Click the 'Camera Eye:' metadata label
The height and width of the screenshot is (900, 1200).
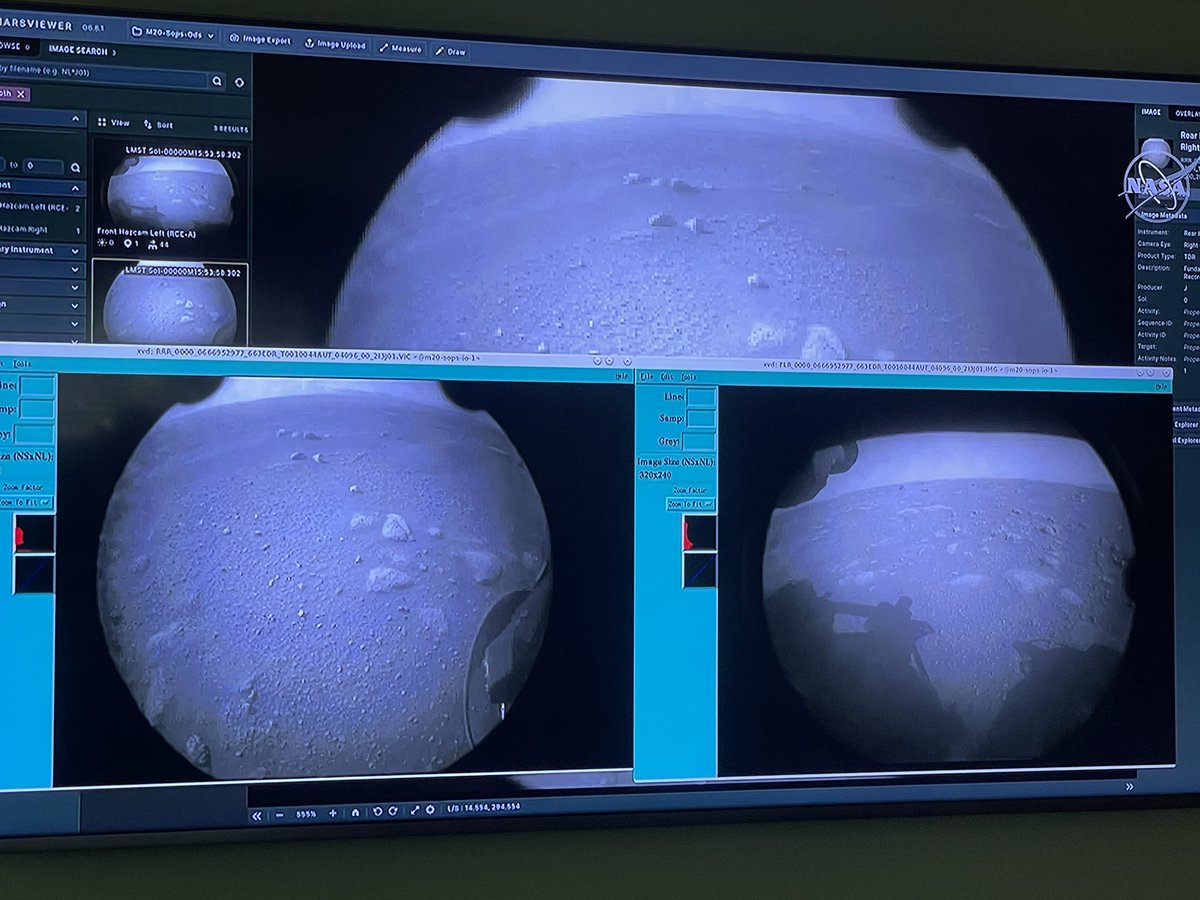[x=1155, y=242]
